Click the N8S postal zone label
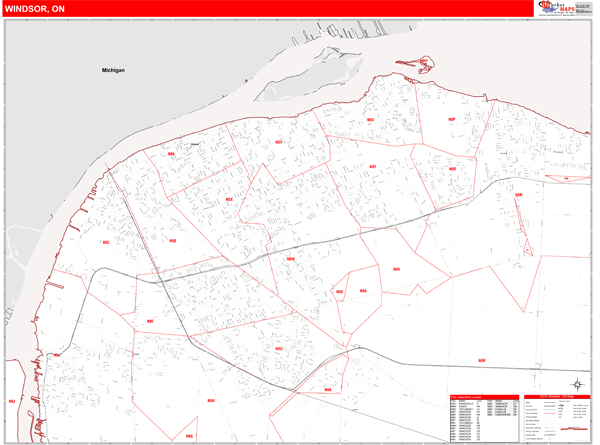The image size is (600, 445). (x=370, y=120)
